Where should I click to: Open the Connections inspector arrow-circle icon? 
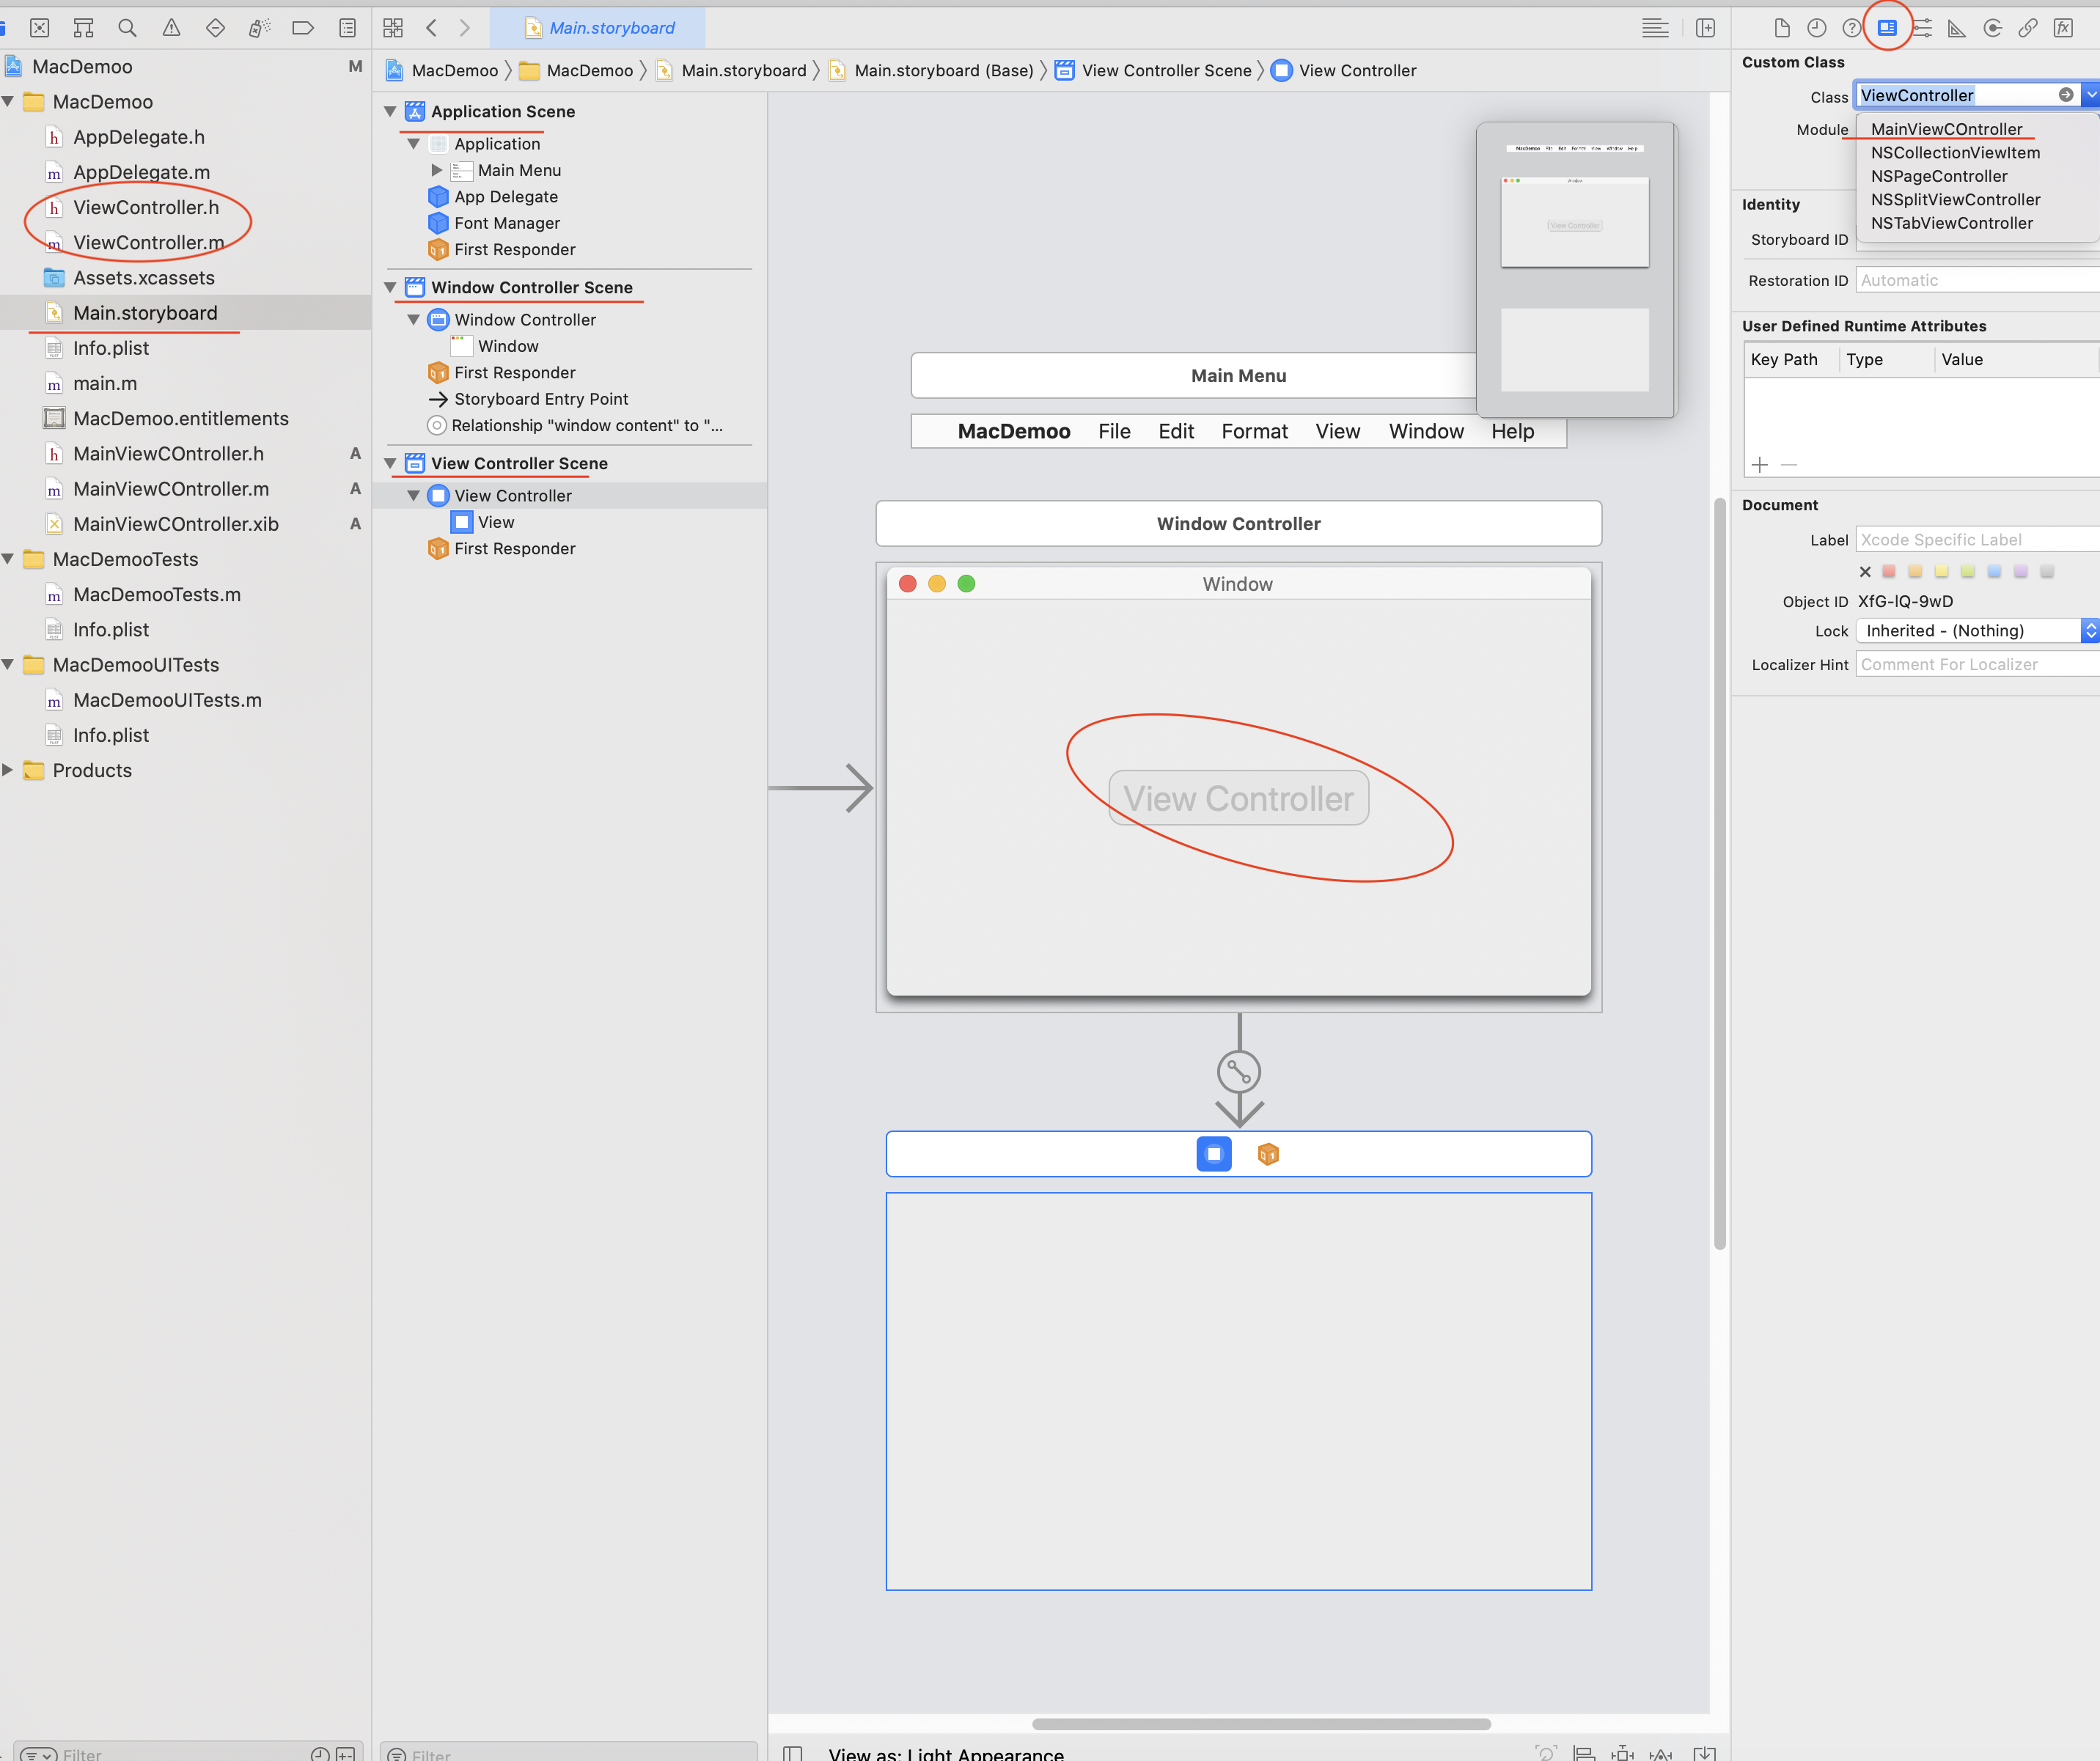pyautogui.click(x=1992, y=28)
